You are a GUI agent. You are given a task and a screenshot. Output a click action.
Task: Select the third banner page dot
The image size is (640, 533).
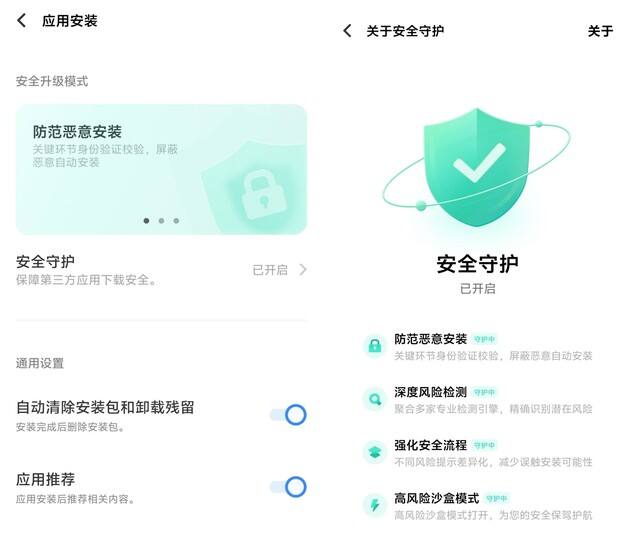[x=176, y=221]
